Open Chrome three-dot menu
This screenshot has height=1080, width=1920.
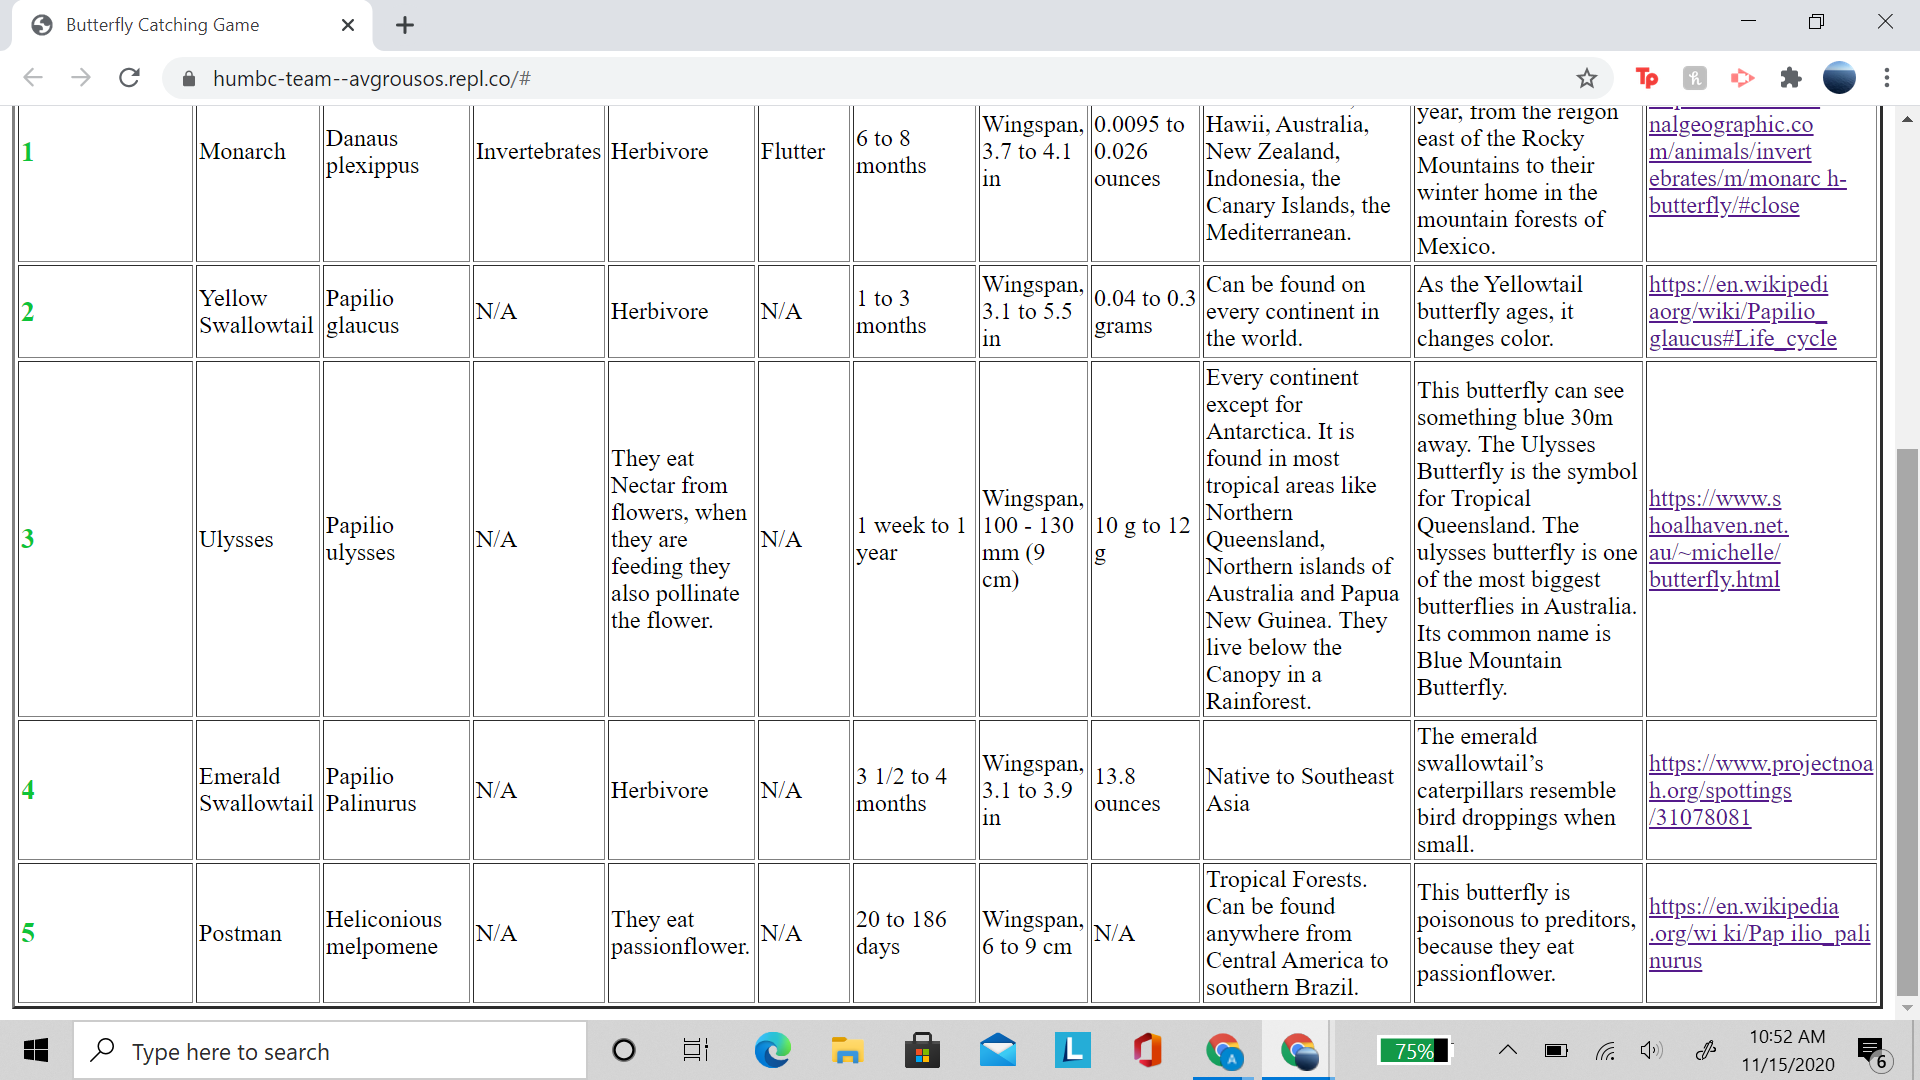[1887, 78]
